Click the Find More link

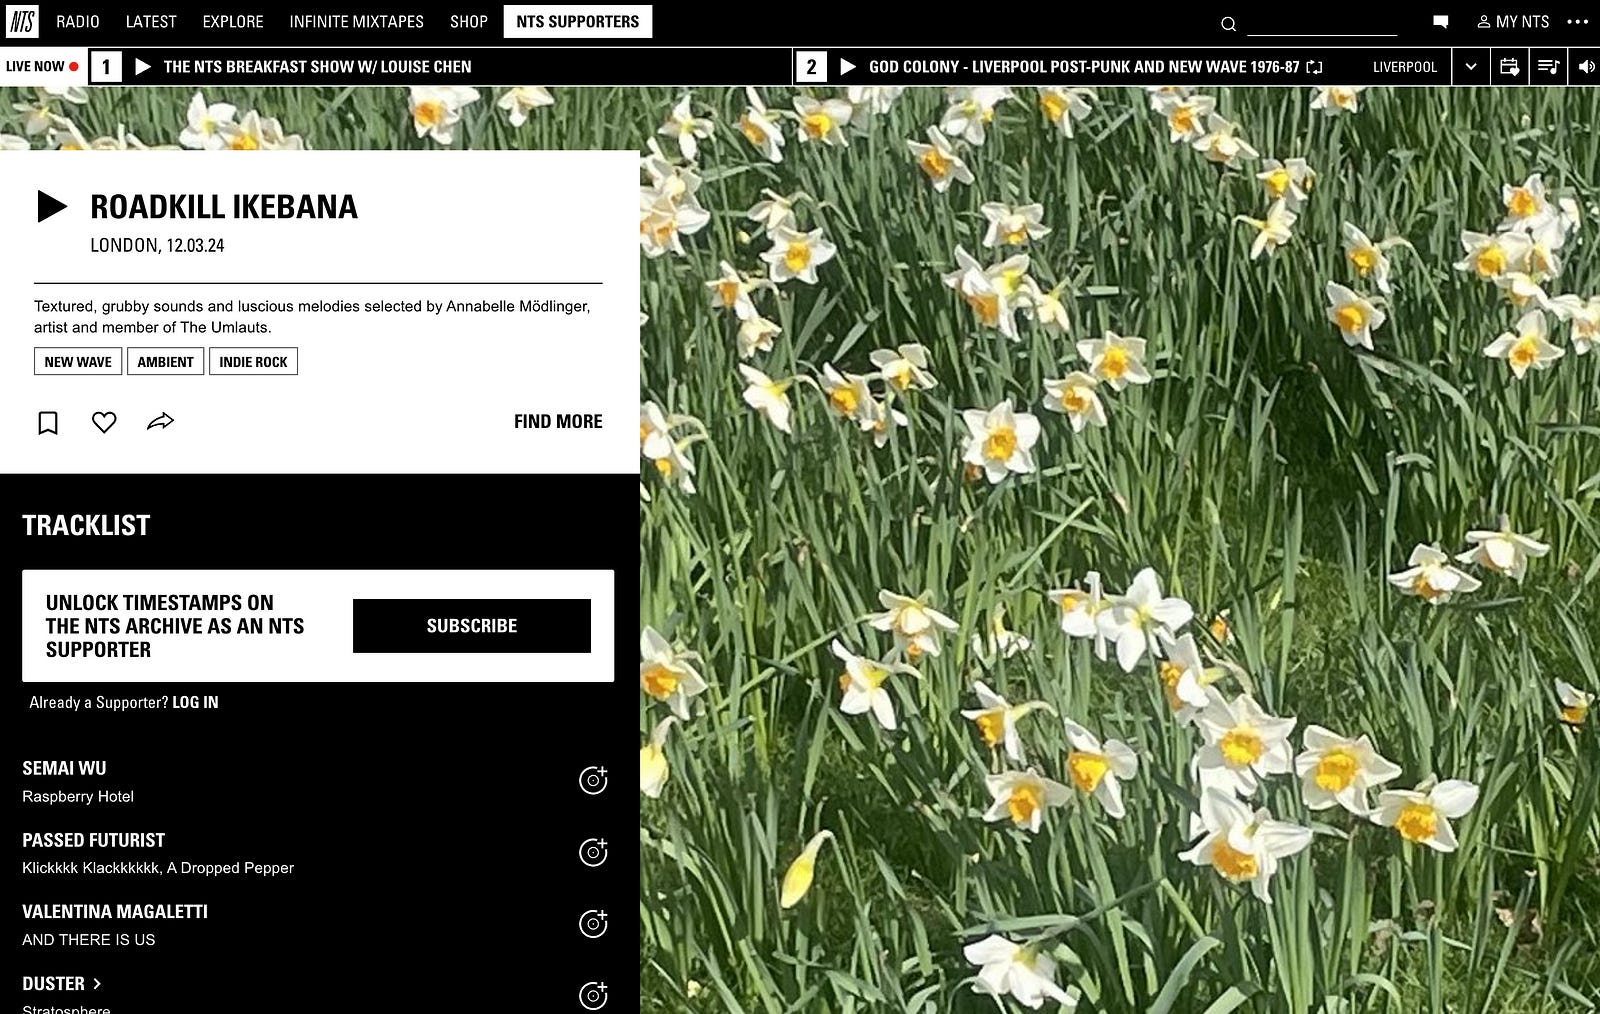558,422
